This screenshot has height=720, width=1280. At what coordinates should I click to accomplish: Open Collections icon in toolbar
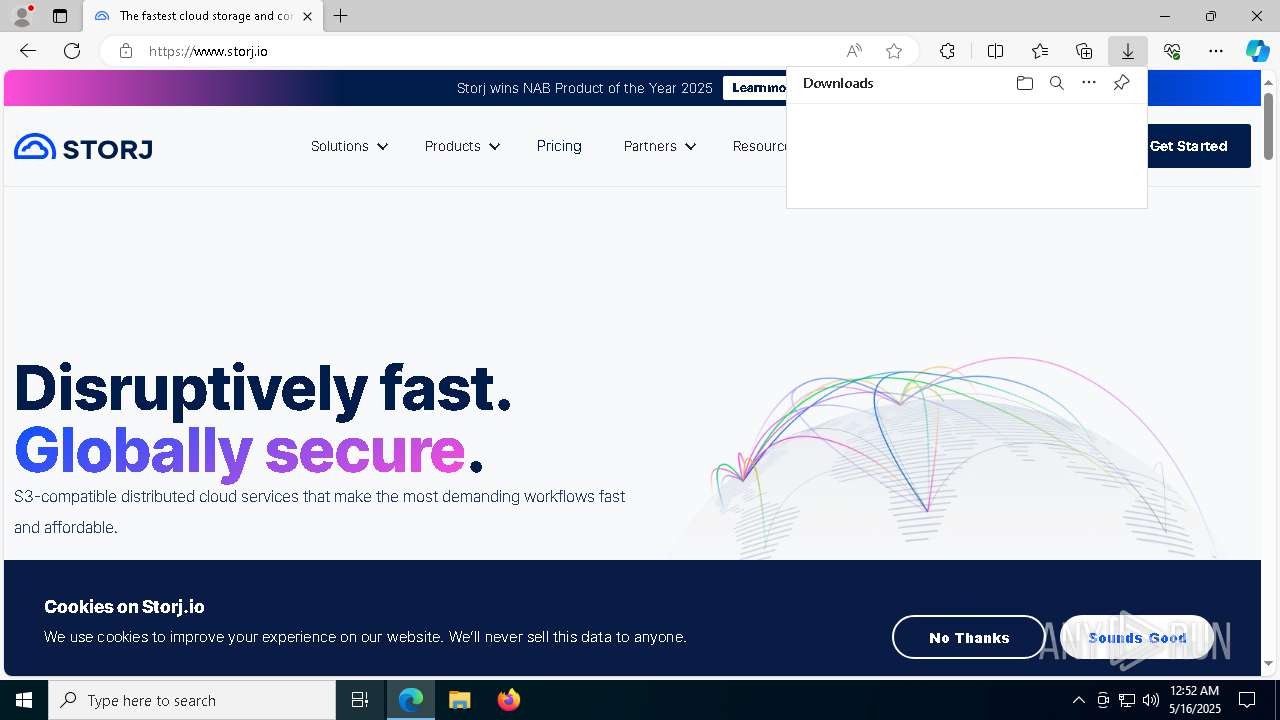click(1084, 51)
